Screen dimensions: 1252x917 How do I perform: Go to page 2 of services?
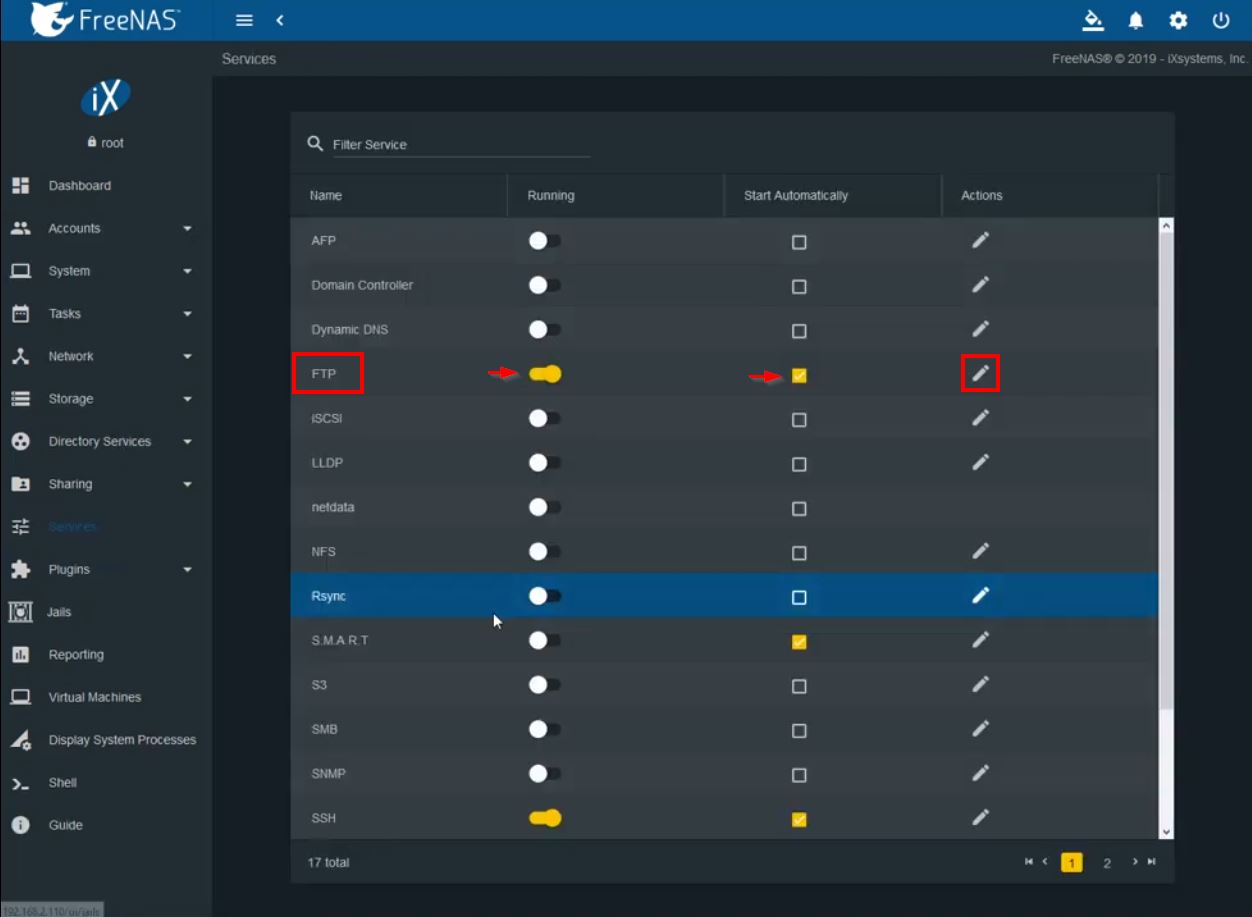[1107, 863]
